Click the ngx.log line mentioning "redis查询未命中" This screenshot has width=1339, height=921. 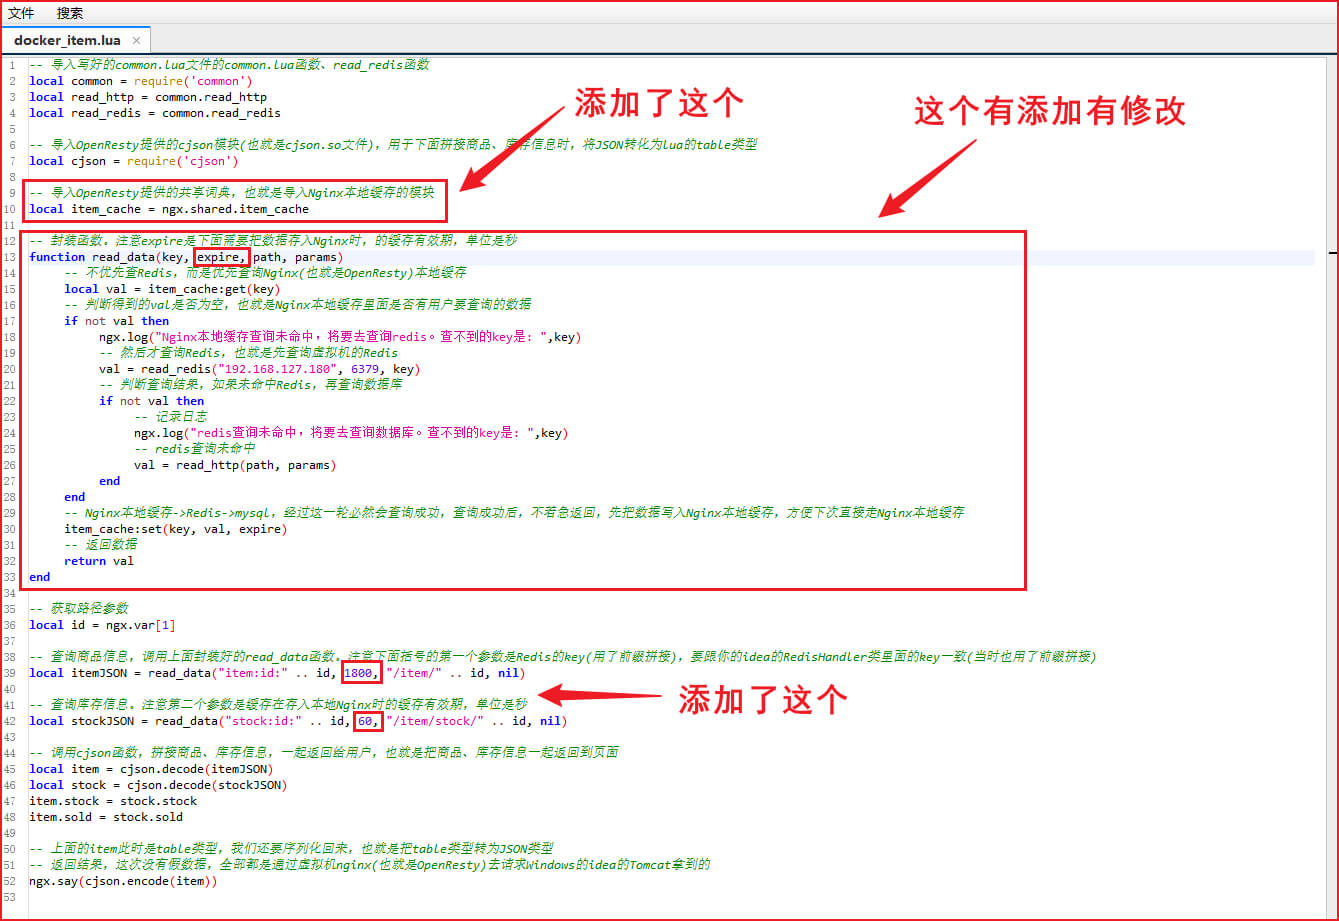point(351,433)
